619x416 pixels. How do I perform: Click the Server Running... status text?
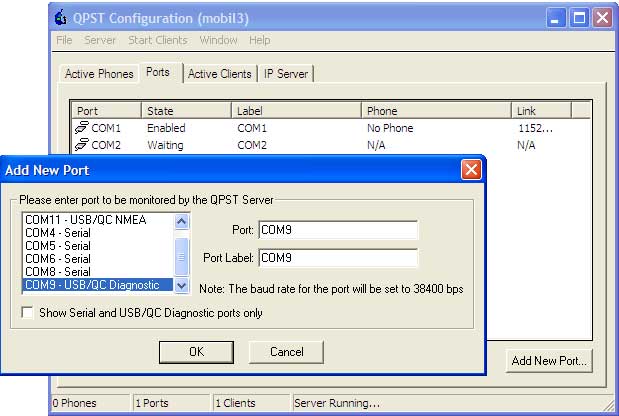tap(337, 403)
